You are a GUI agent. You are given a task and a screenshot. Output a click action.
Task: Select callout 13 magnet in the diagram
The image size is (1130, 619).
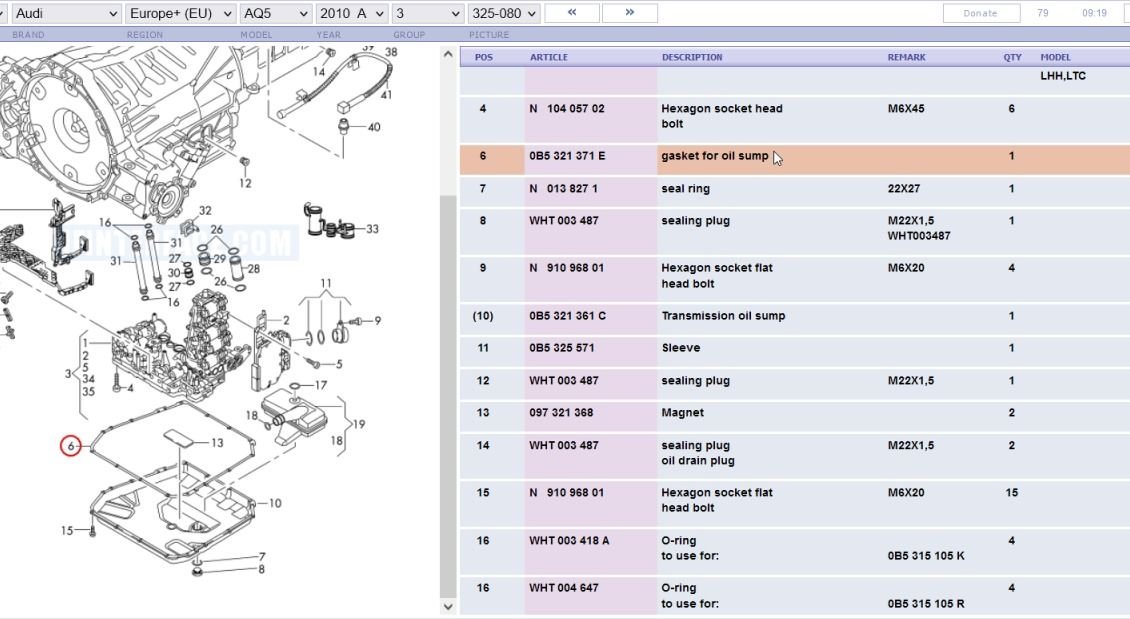click(216, 442)
